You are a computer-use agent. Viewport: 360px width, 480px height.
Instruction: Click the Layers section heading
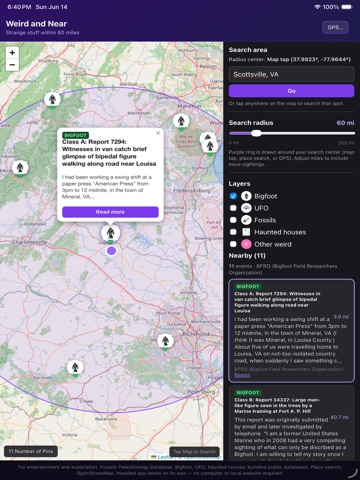[239, 184]
